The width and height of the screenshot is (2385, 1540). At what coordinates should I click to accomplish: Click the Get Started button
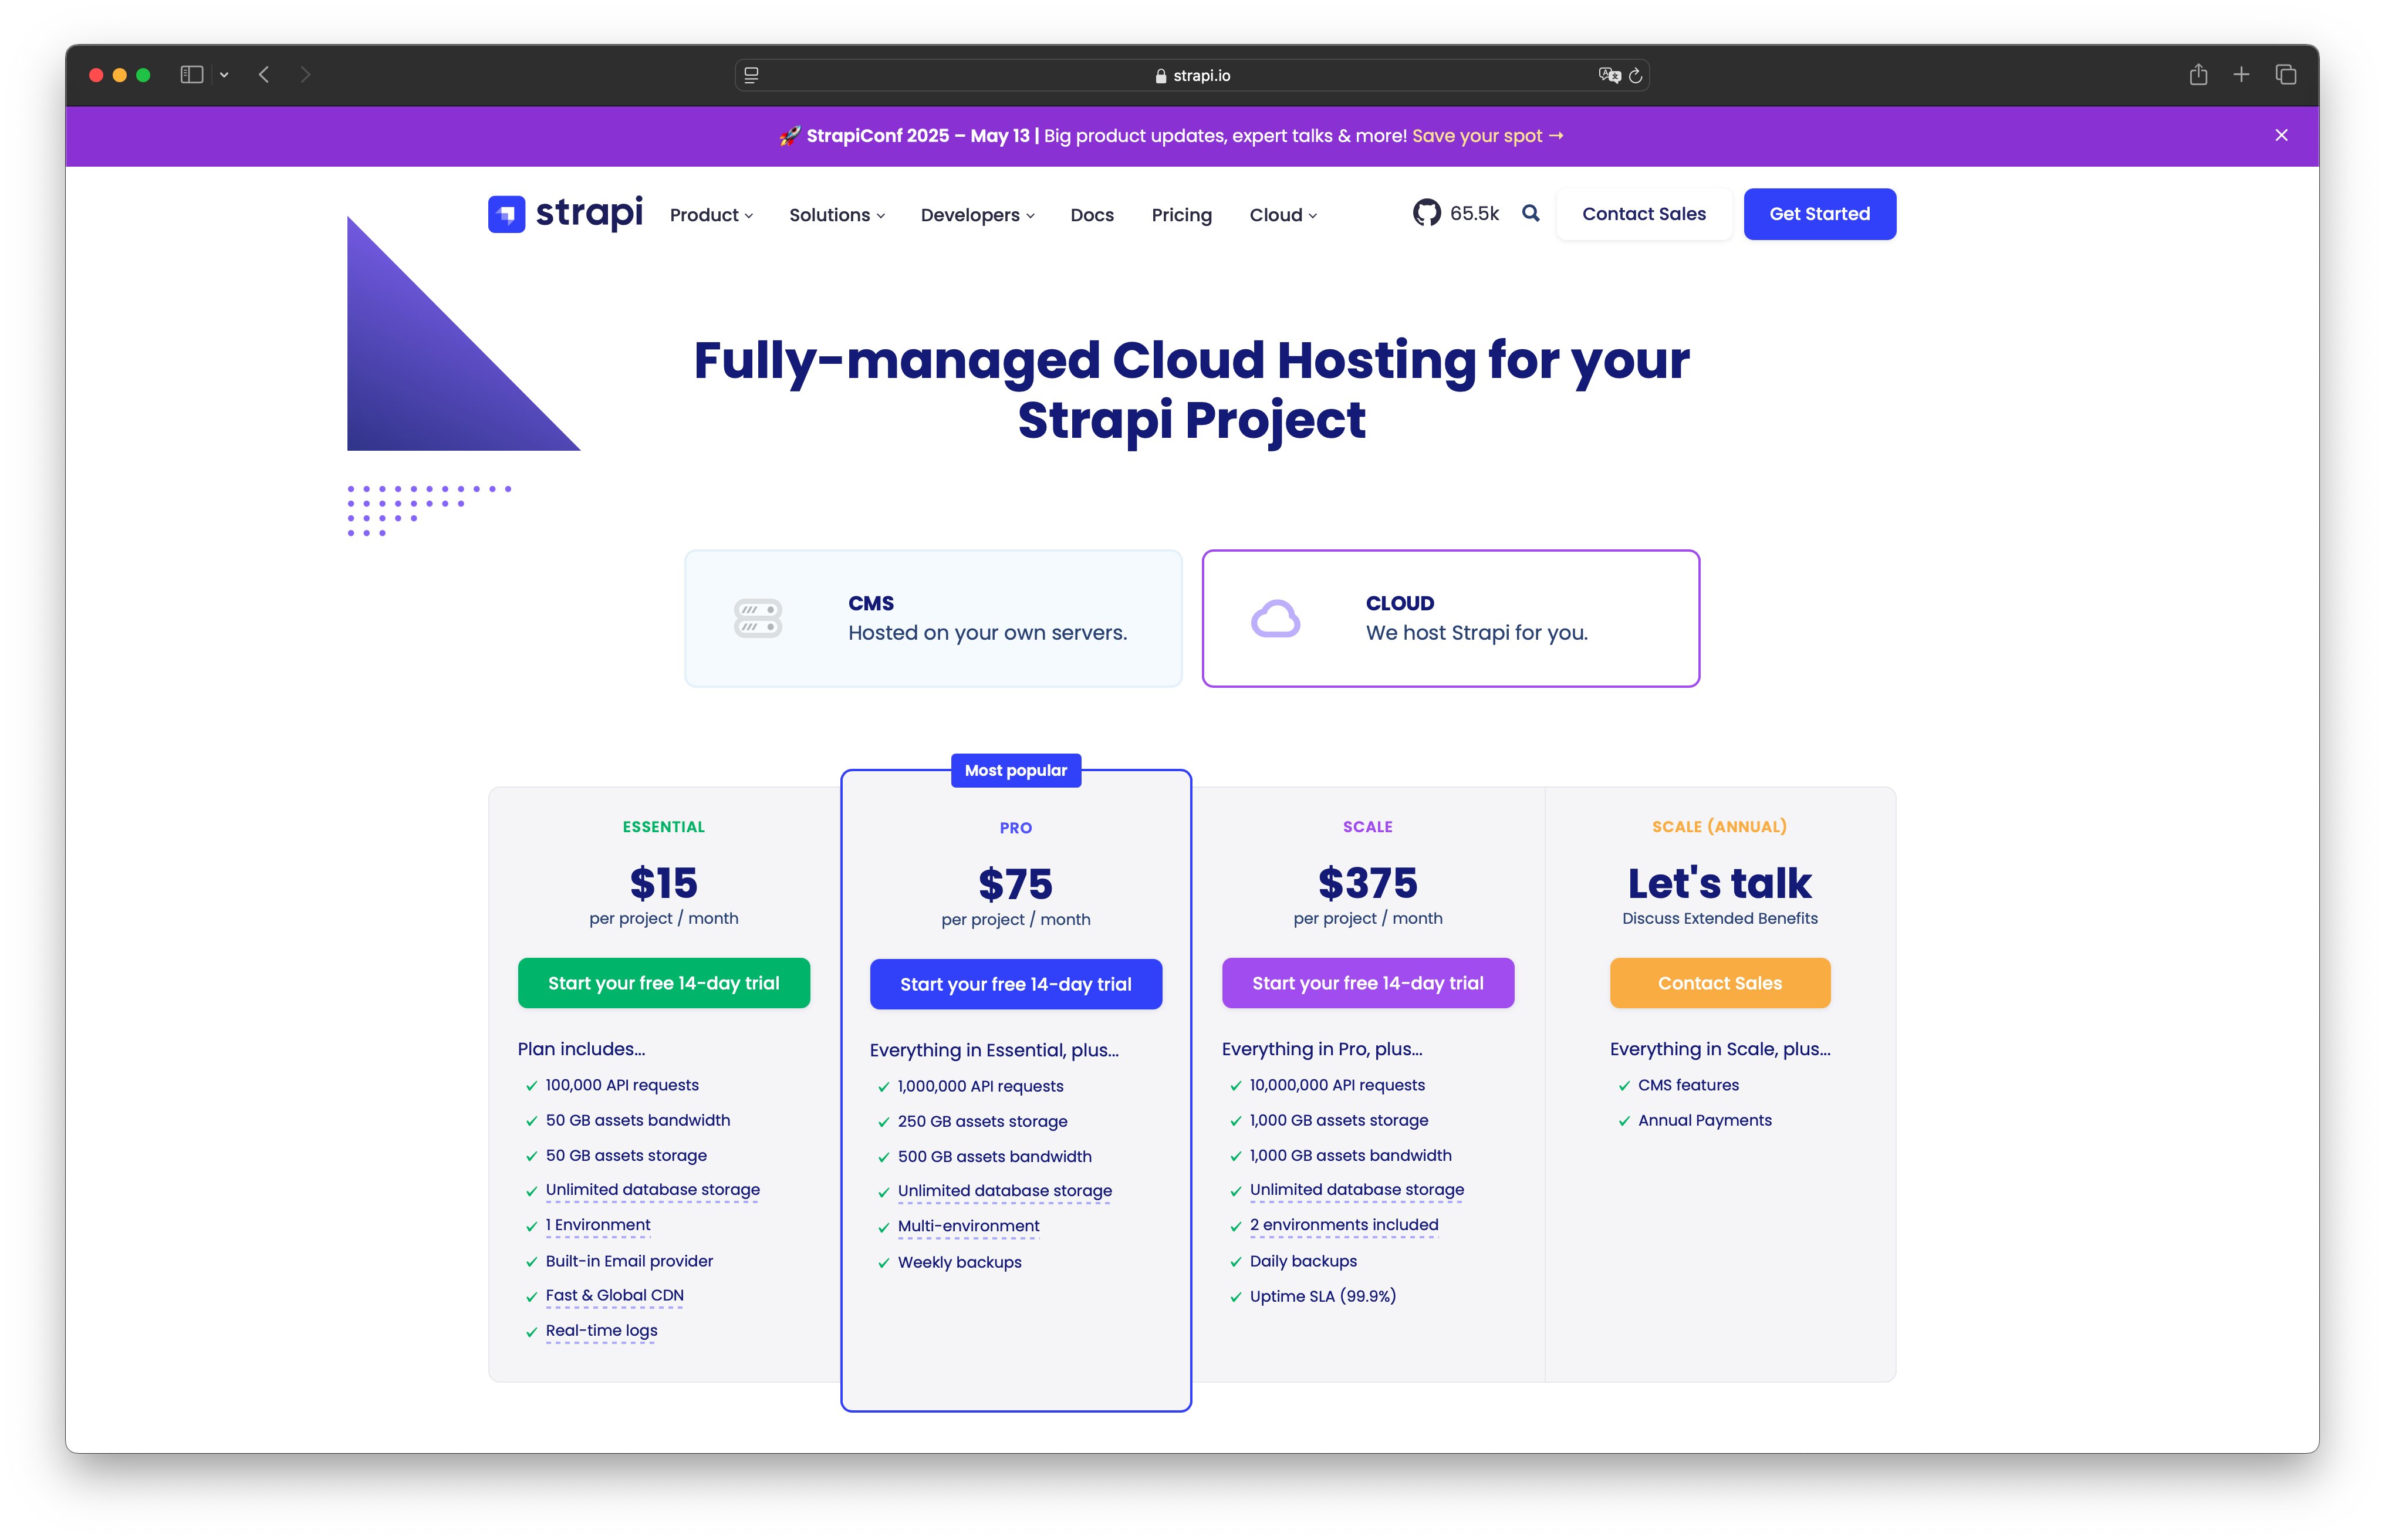(1819, 214)
